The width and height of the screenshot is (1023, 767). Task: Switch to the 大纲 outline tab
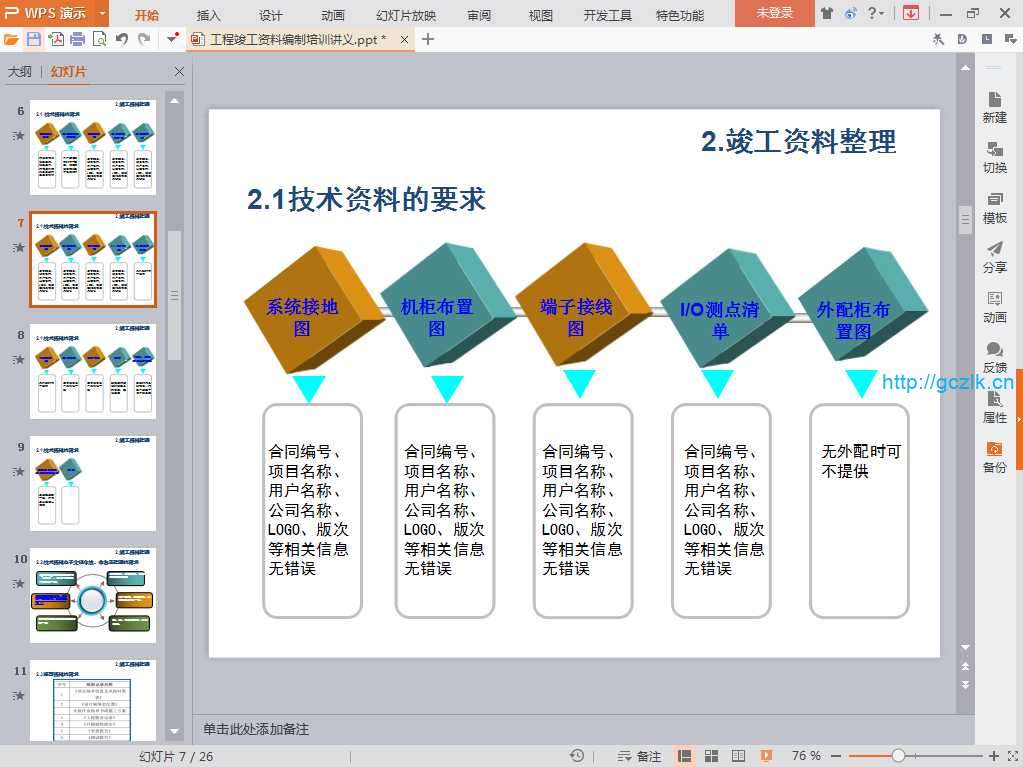[x=20, y=72]
